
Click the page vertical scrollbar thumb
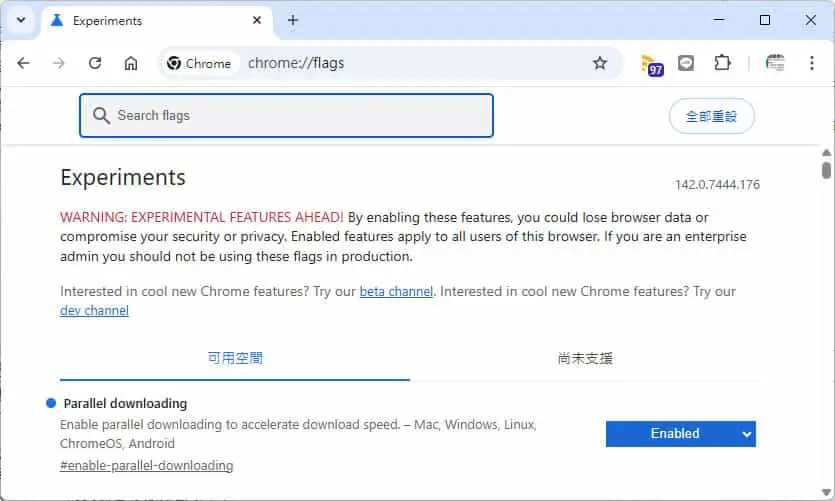(826, 170)
